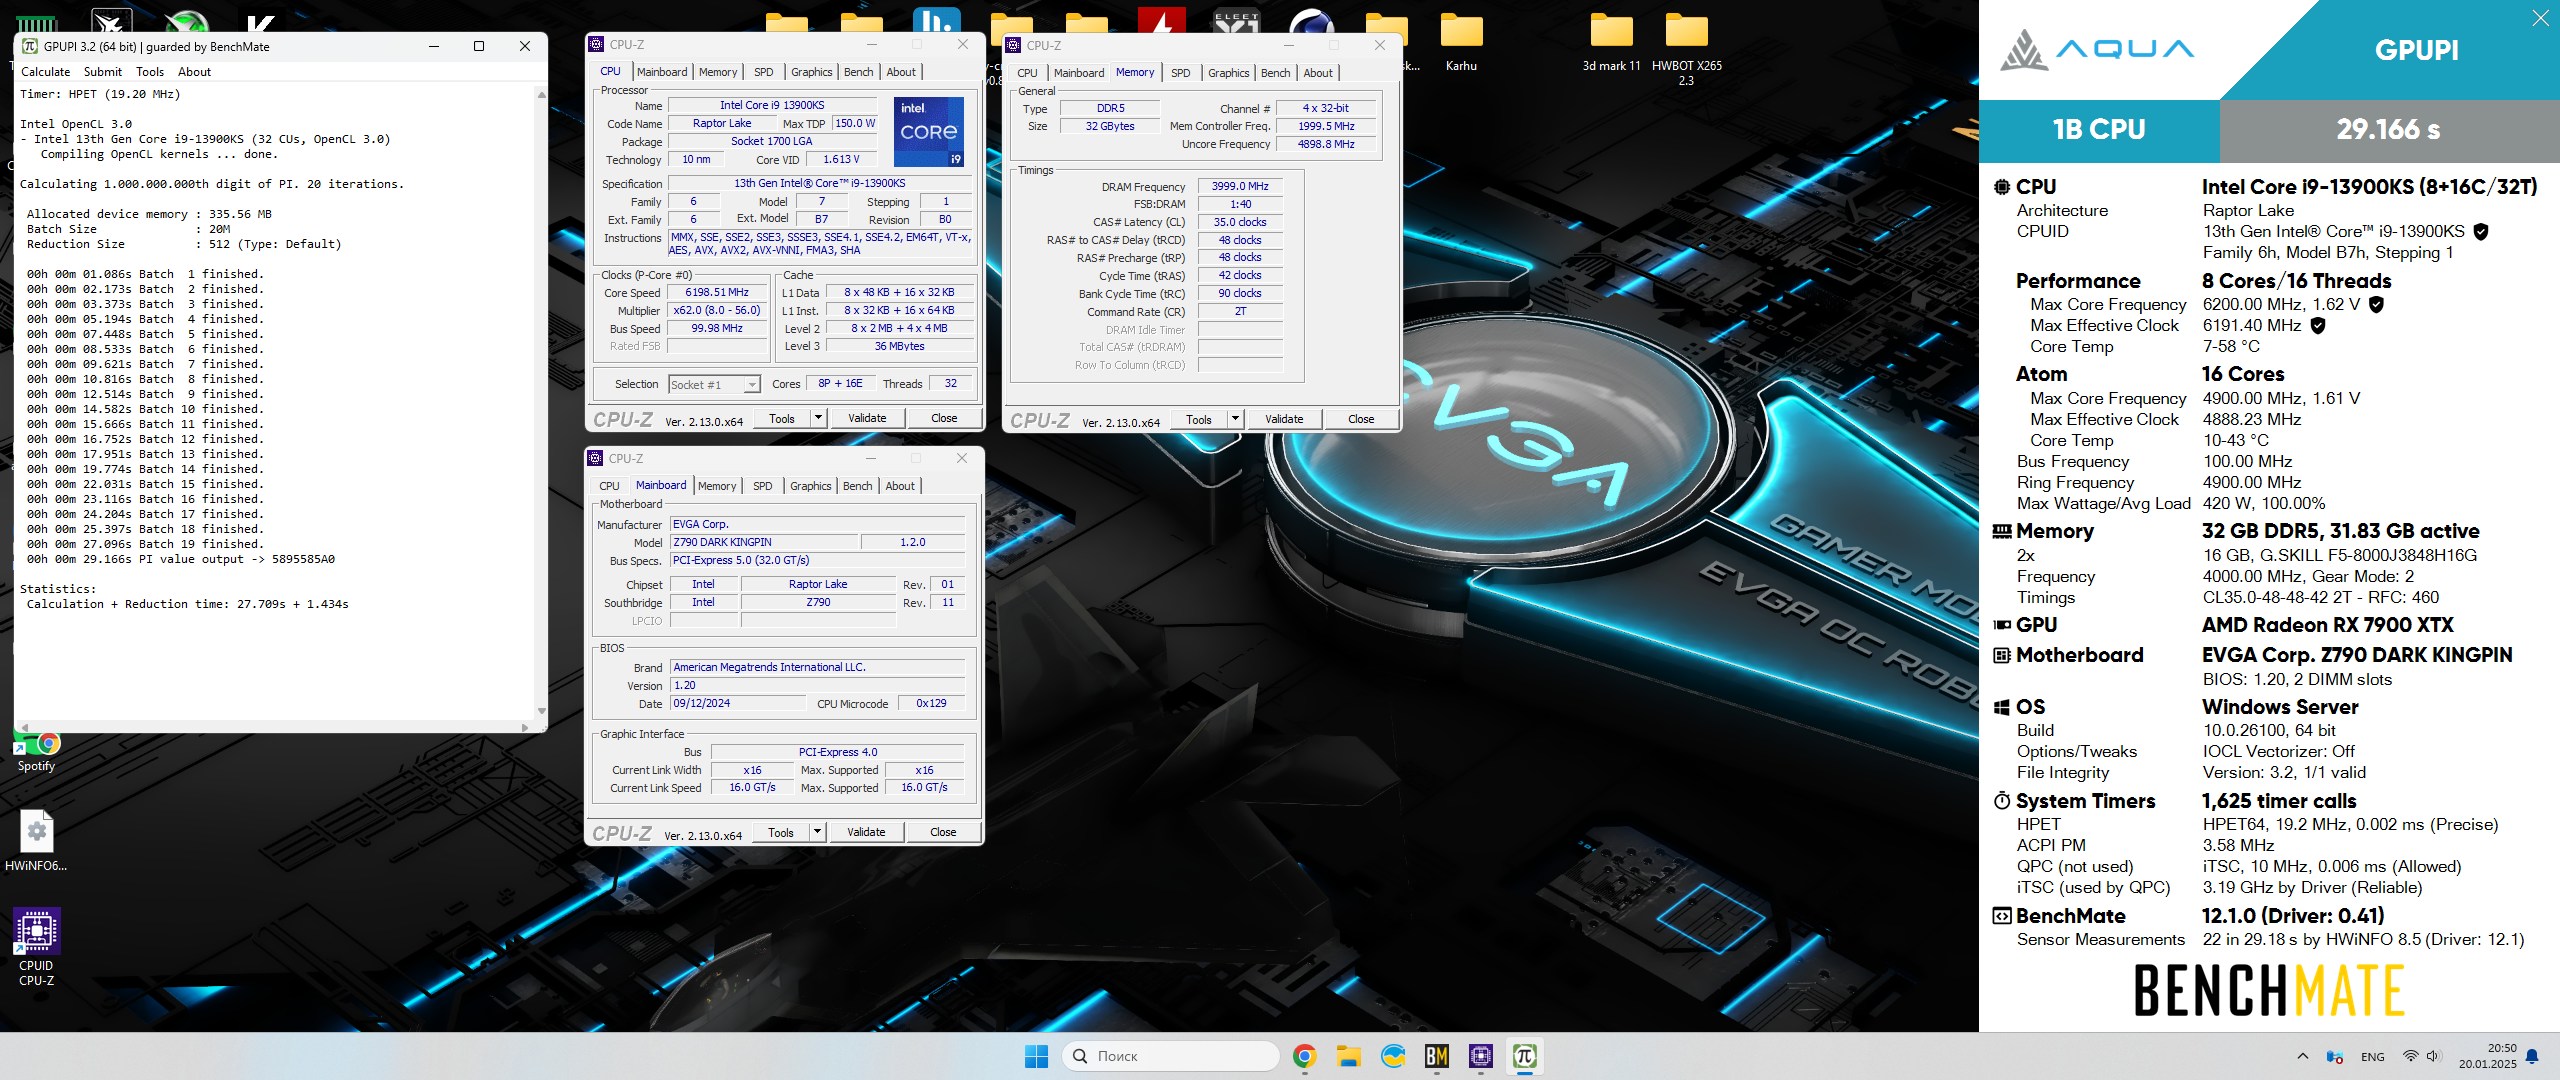Click the 'Batch 19 finished.' log line
Screen dimensions: 2560x1080
(146, 544)
